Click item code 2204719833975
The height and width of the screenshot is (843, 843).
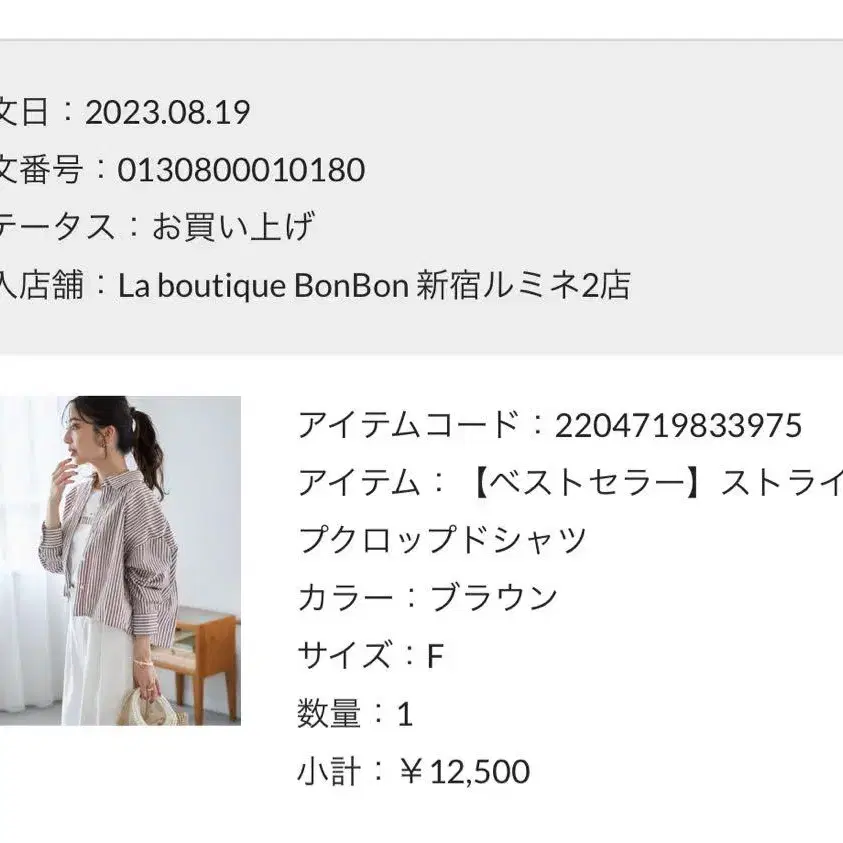[x=678, y=425]
